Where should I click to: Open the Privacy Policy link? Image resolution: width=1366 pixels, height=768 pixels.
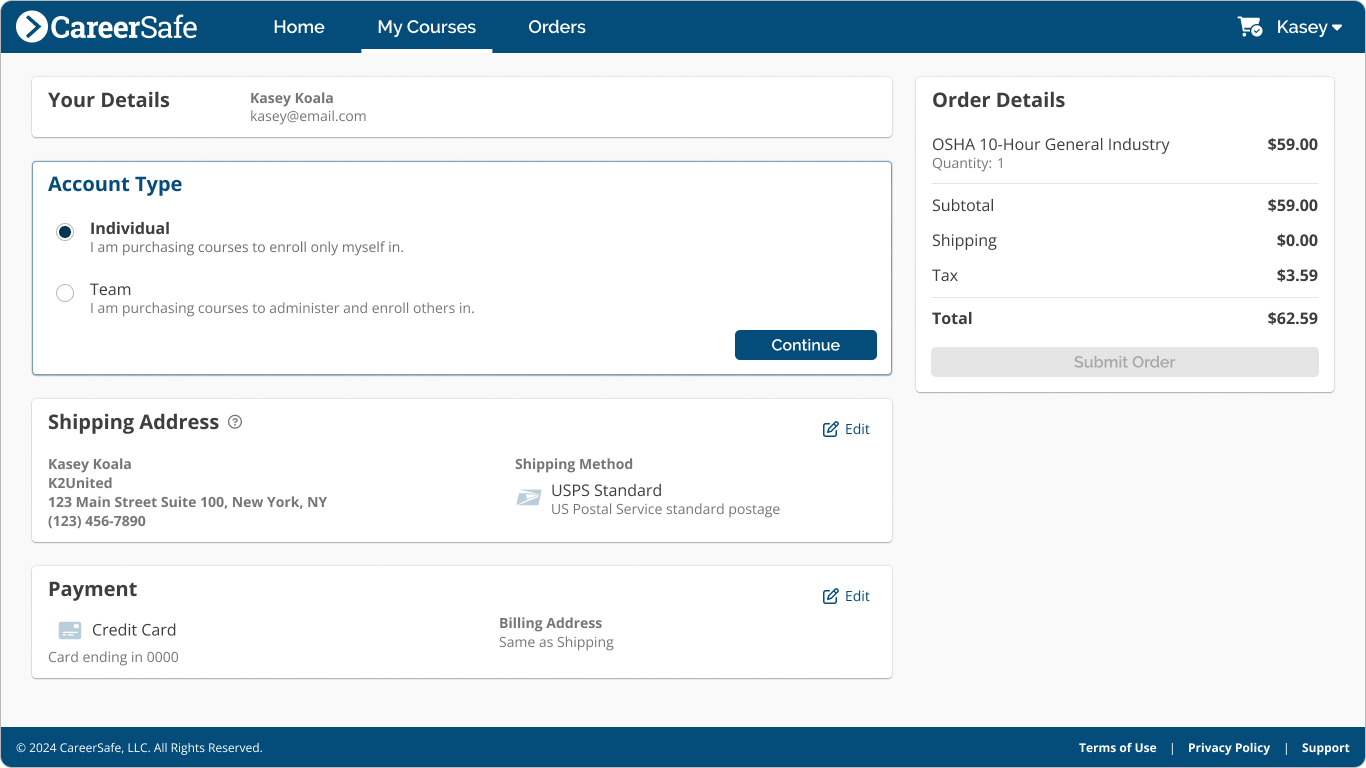[1229, 747]
